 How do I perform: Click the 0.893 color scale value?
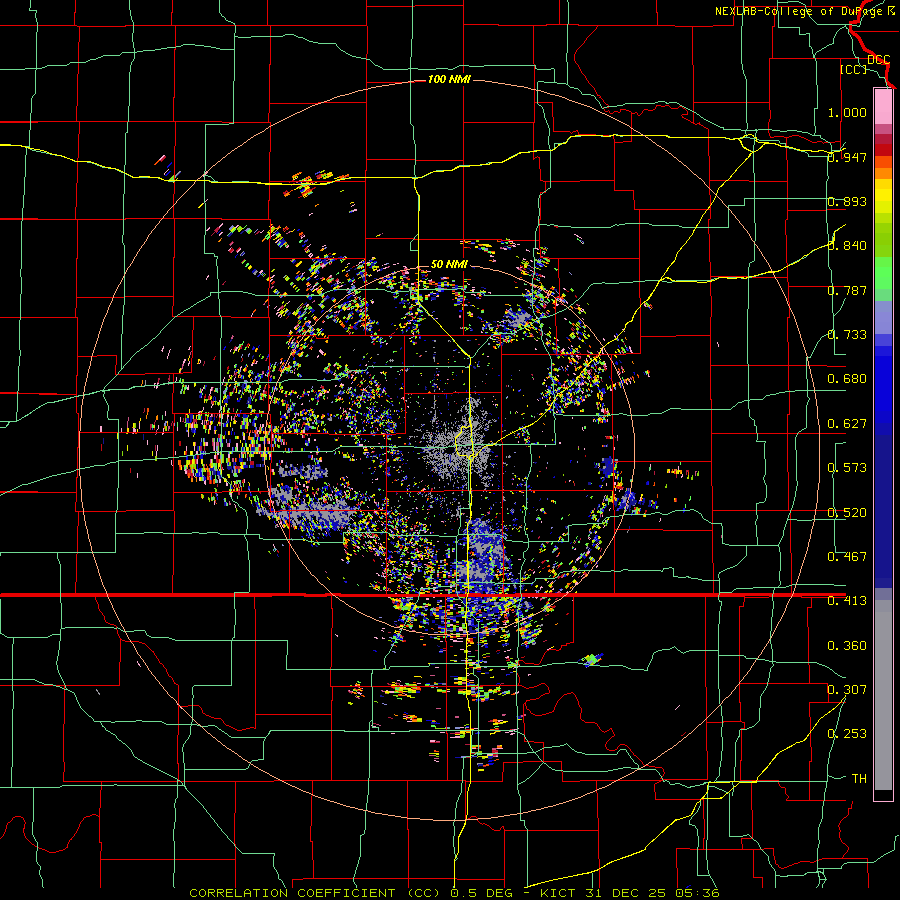point(847,201)
